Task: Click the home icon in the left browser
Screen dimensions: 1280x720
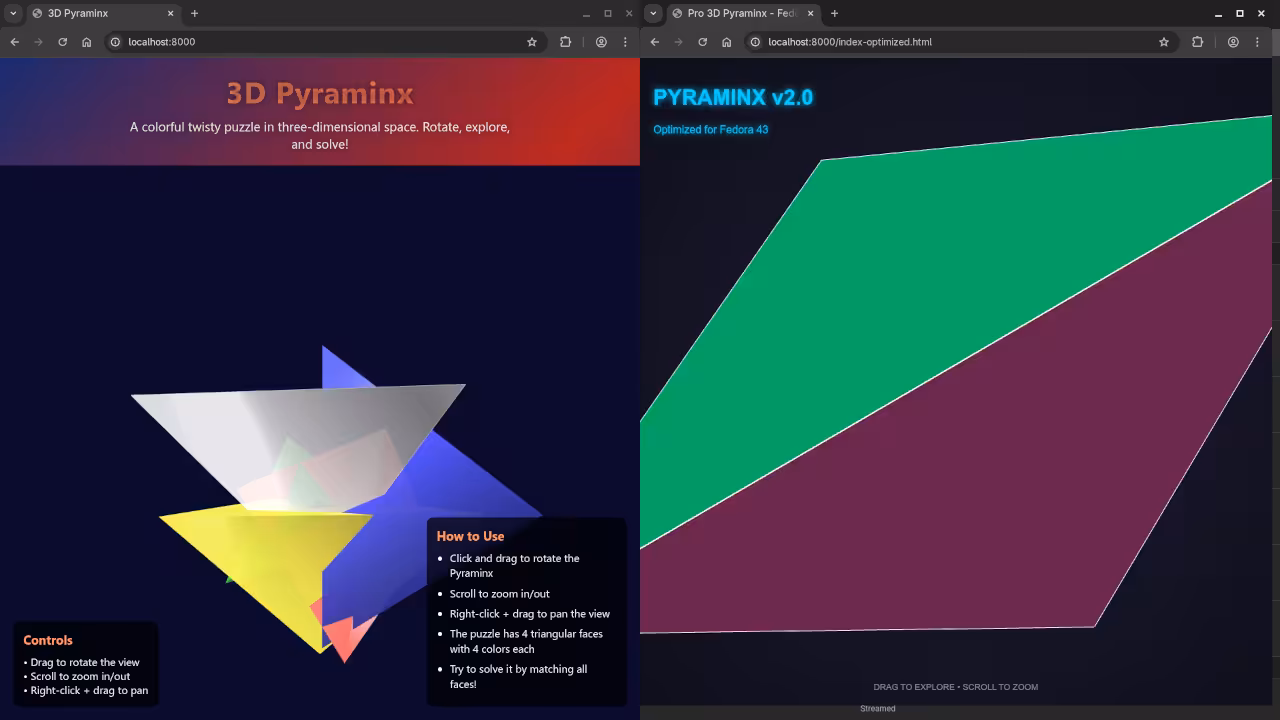Action: pyautogui.click(x=86, y=42)
